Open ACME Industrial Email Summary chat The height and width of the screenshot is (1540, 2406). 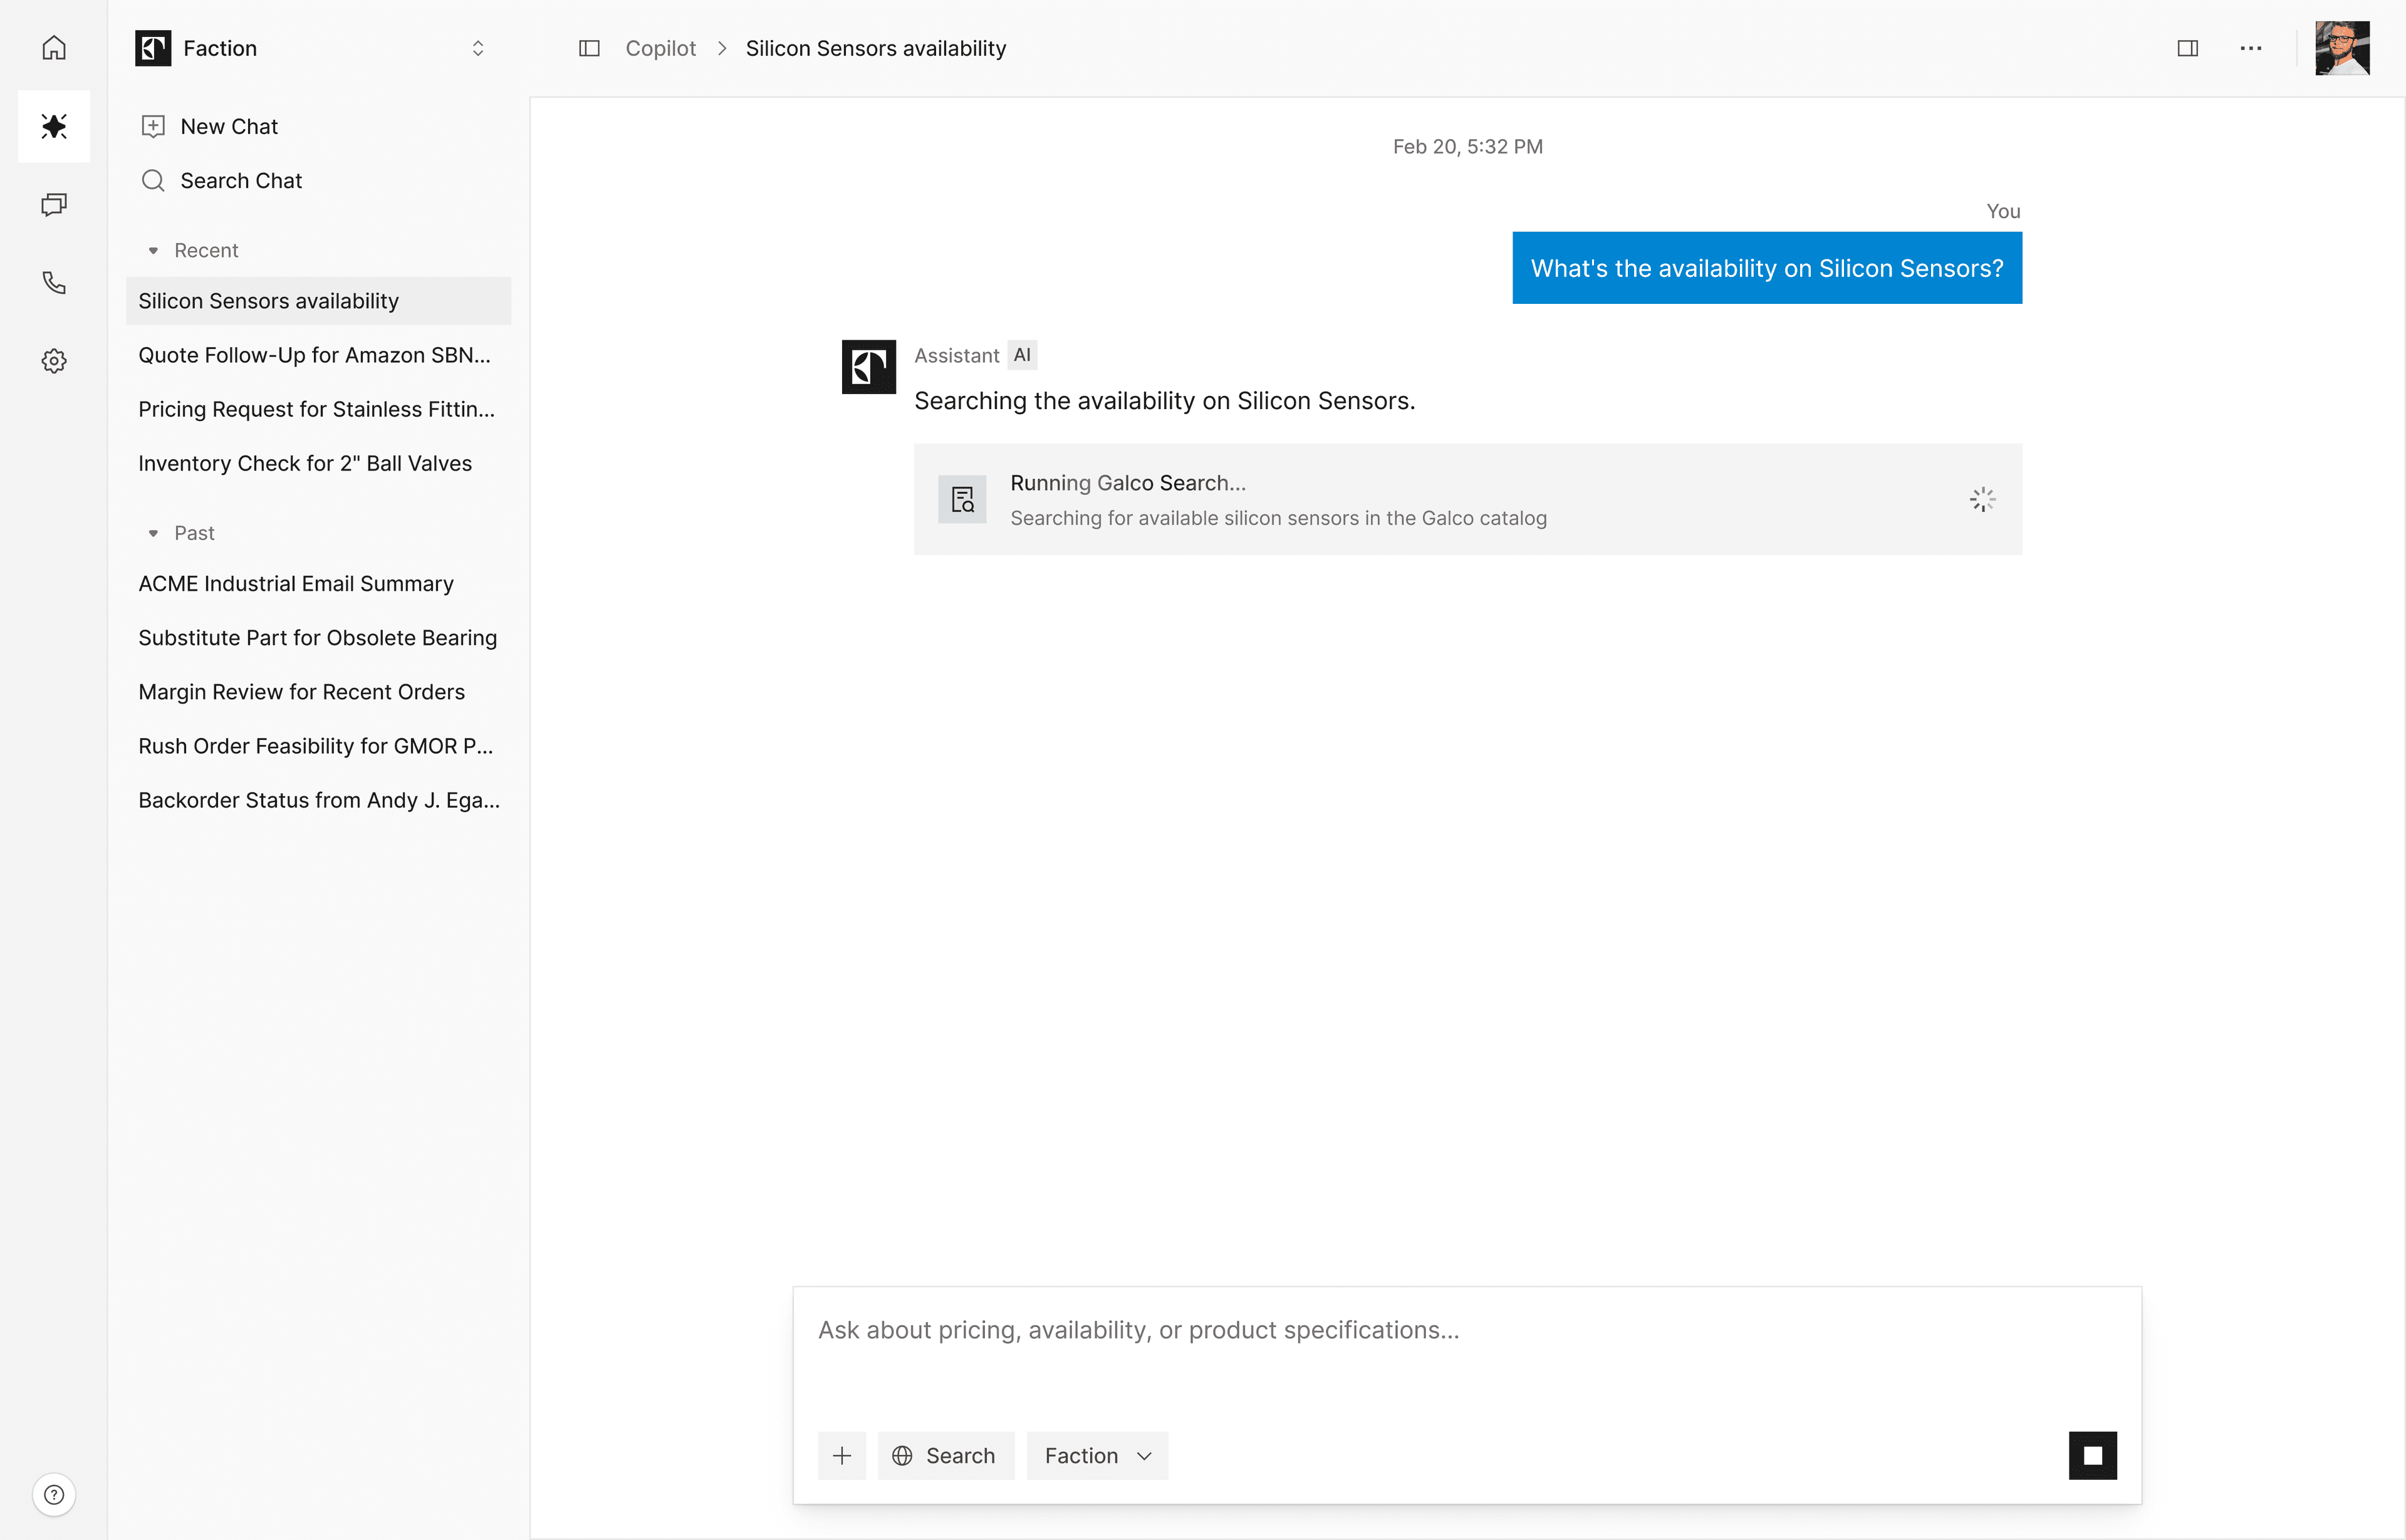click(318, 584)
